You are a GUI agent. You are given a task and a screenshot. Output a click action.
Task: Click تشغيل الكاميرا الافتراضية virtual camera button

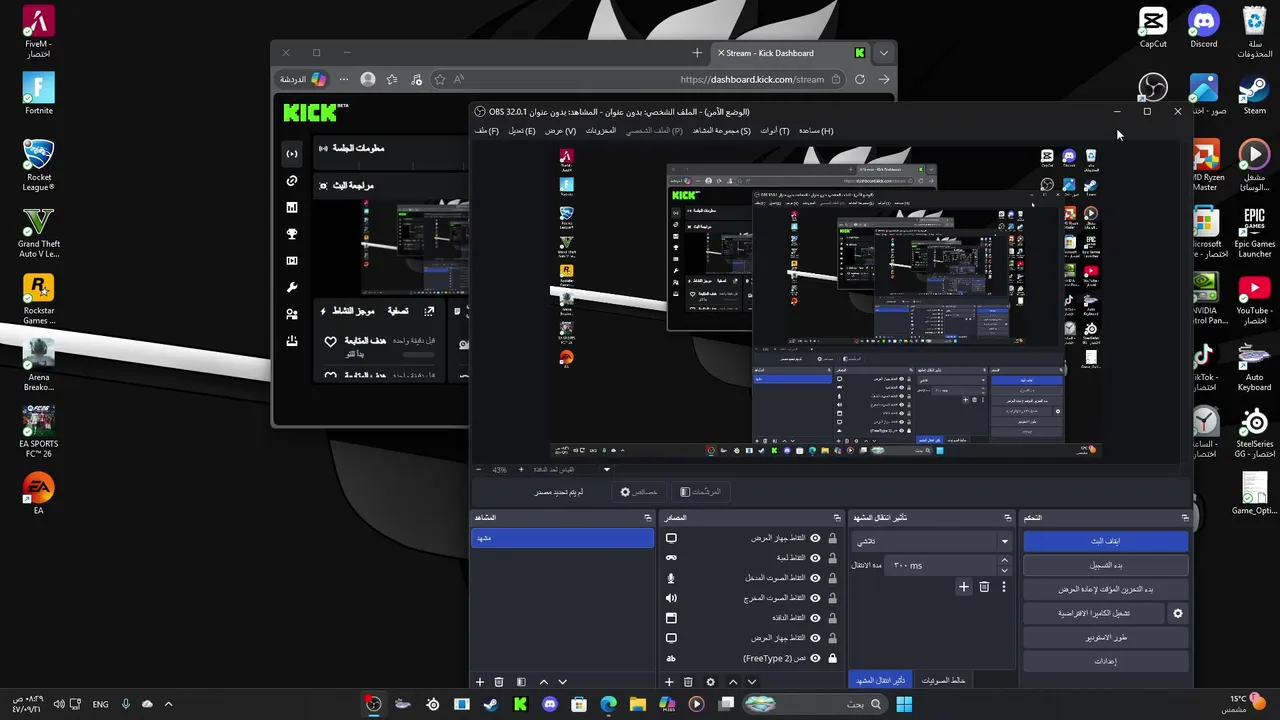[1094, 613]
